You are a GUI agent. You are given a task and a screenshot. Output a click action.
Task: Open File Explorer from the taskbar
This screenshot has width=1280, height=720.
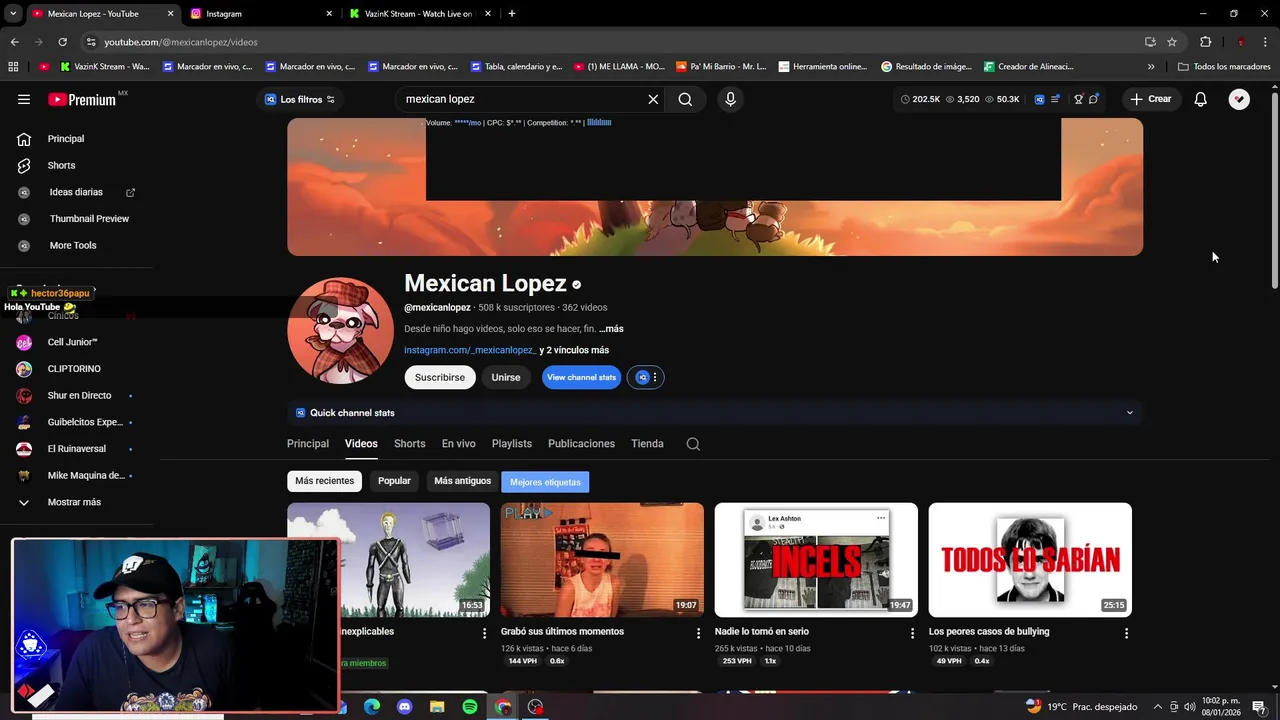[437, 707]
